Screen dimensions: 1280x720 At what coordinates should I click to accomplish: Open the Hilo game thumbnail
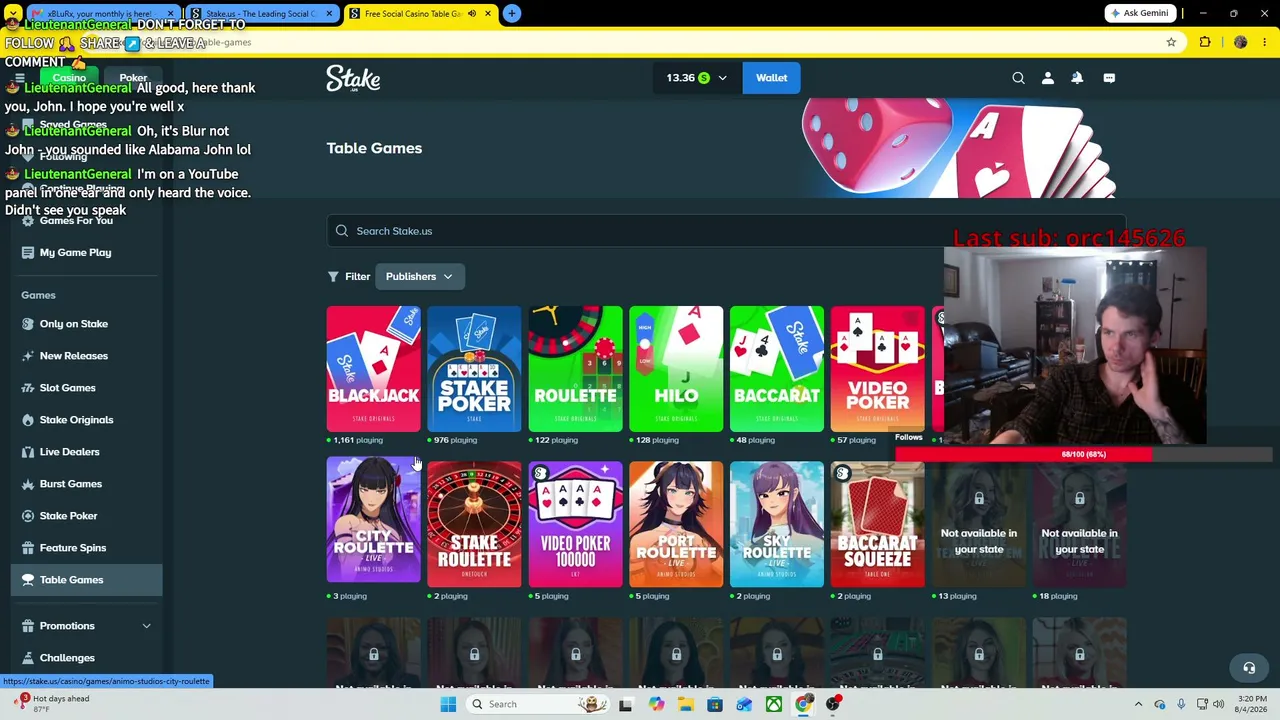(x=676, y=369)
